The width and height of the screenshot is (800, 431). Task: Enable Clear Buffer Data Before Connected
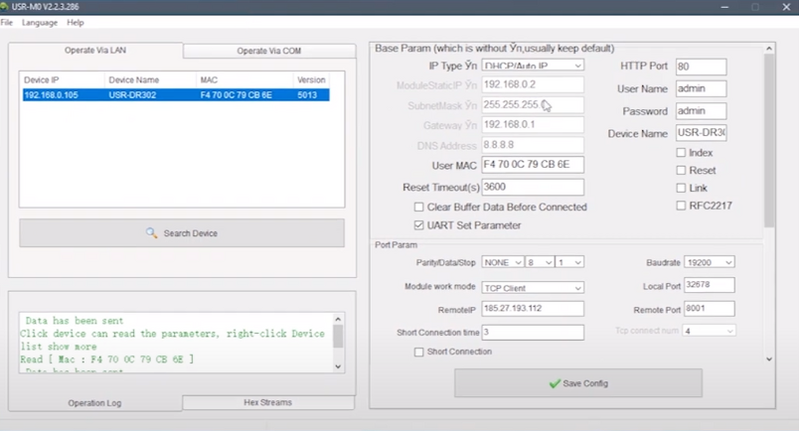(x=419, y=207)
